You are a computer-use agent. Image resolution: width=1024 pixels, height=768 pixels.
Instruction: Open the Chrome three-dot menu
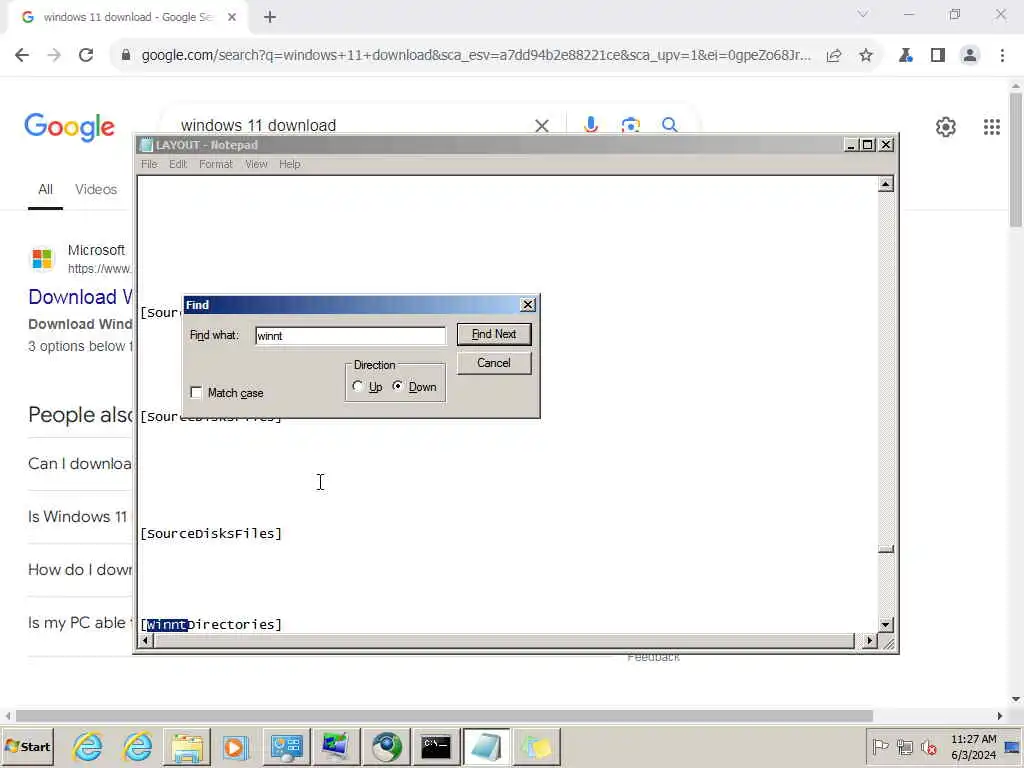point(1002,56)
